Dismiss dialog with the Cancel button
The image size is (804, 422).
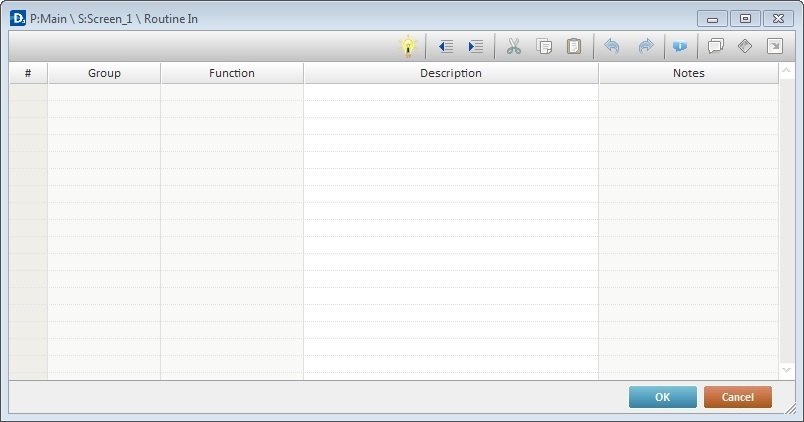(737, 397)
